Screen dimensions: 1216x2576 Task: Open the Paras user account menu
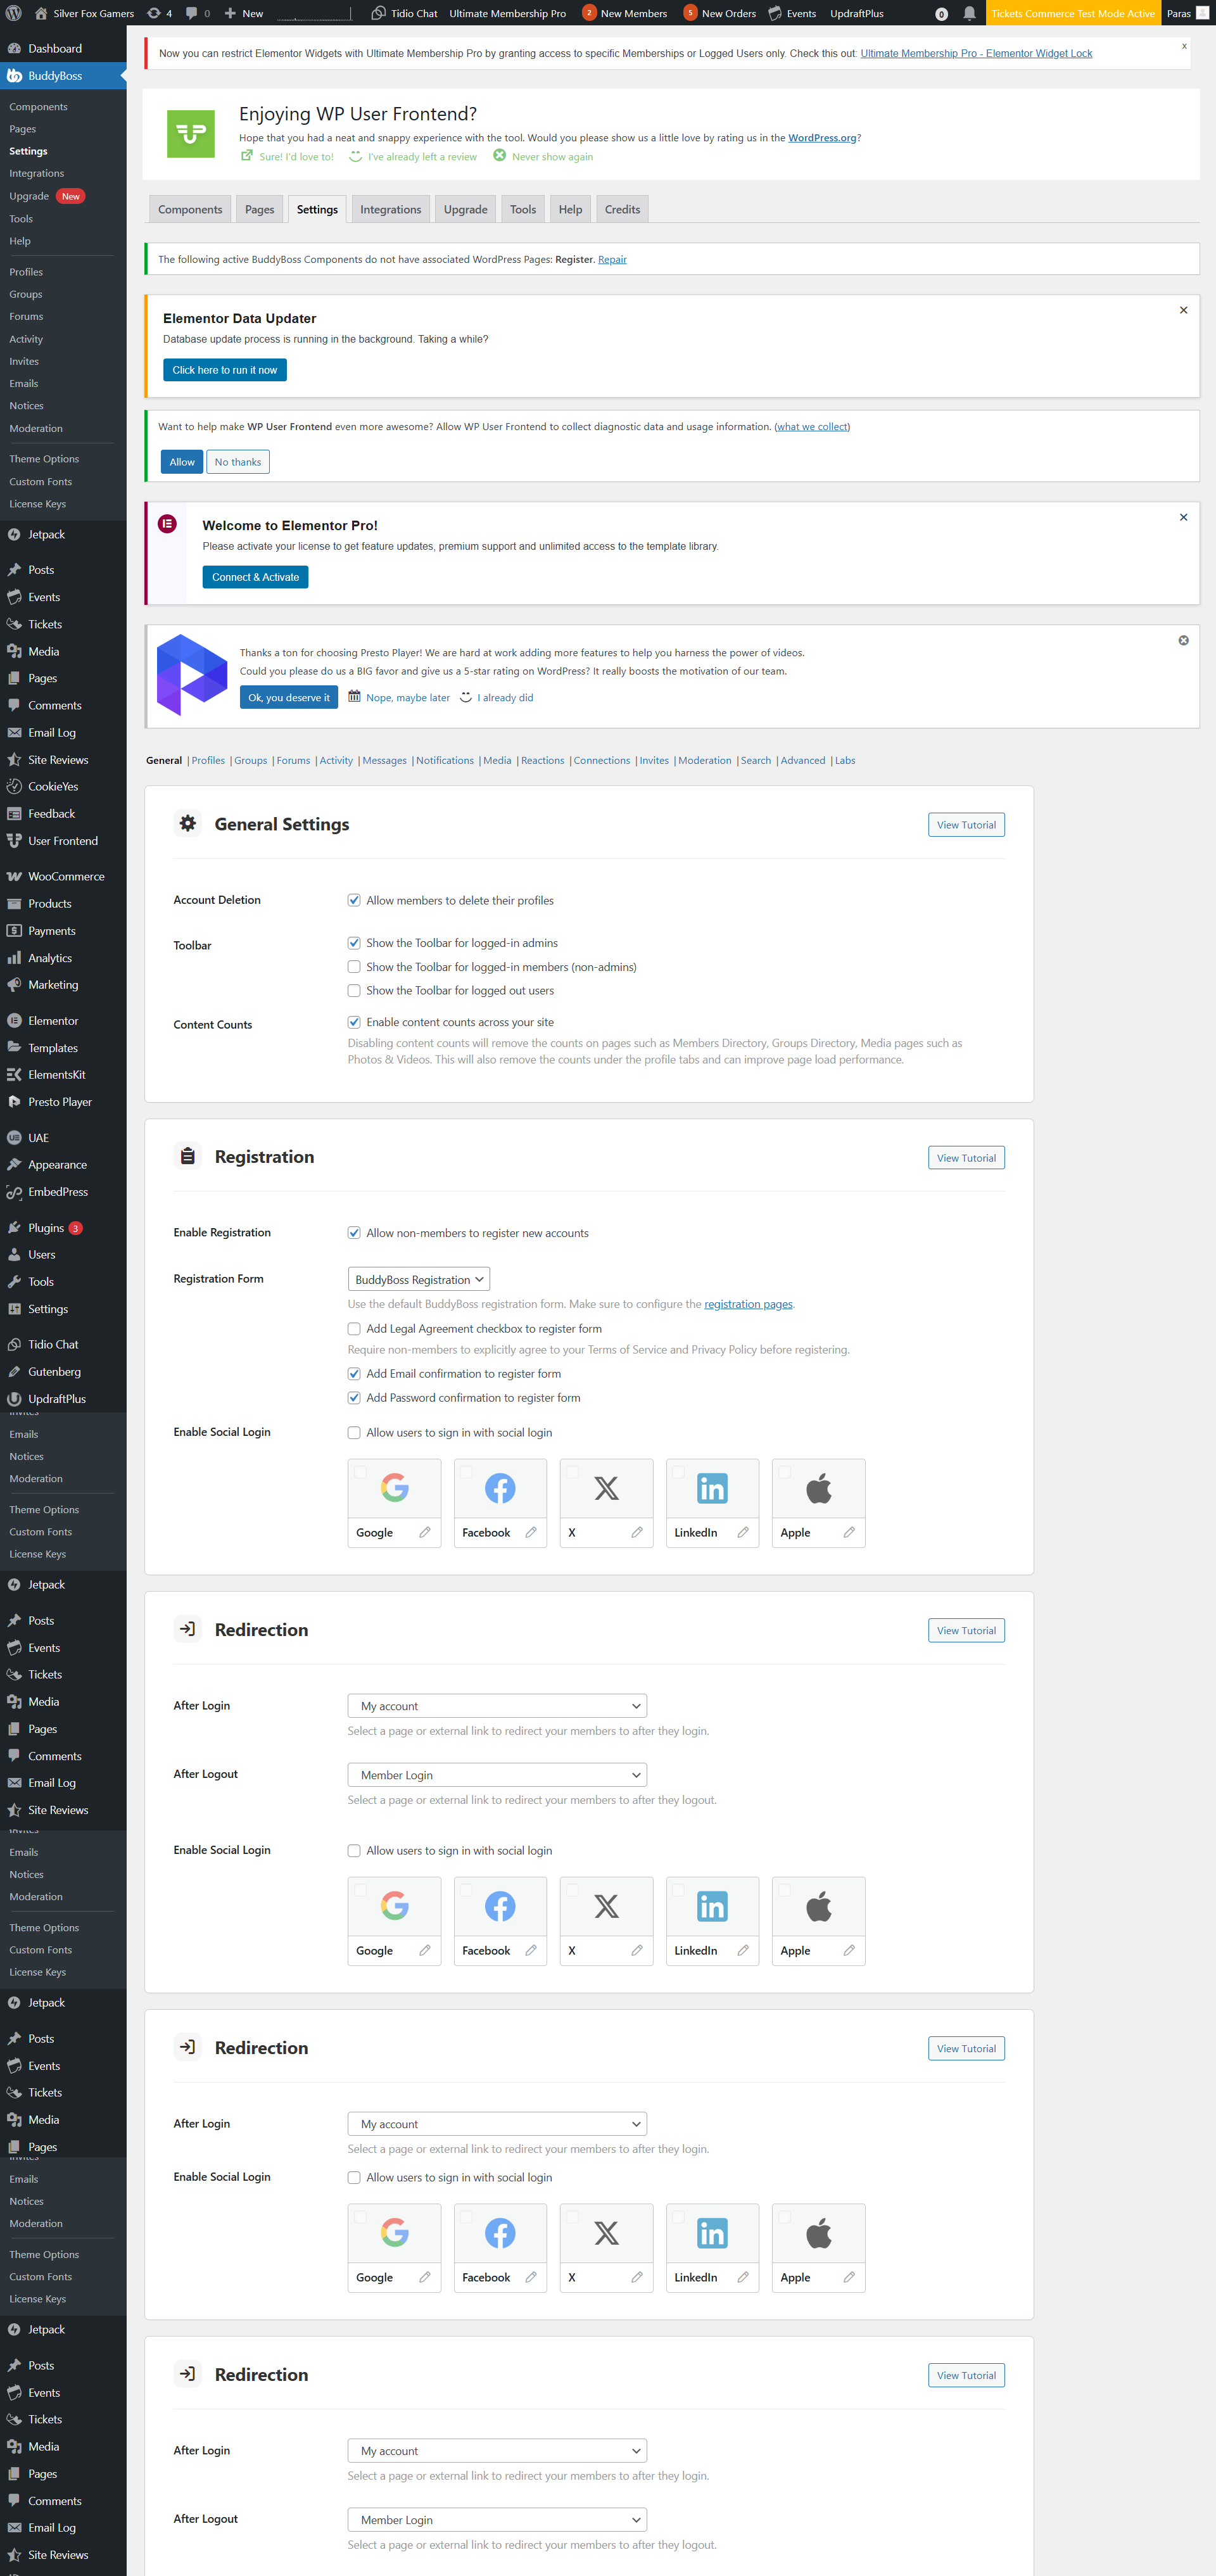[1188, 13]
